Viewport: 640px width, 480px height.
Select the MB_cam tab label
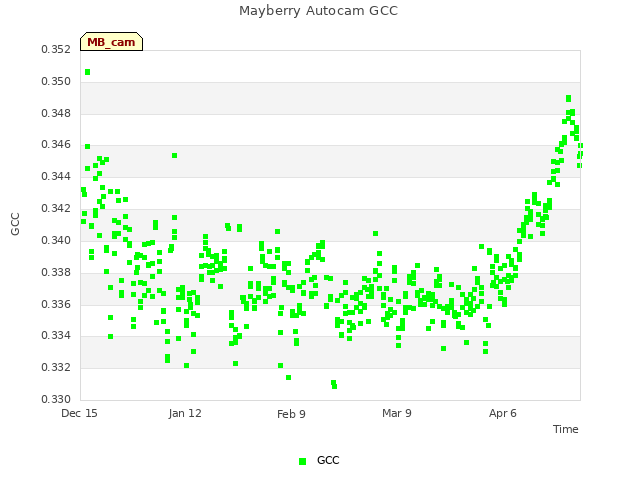click(111, 42)
